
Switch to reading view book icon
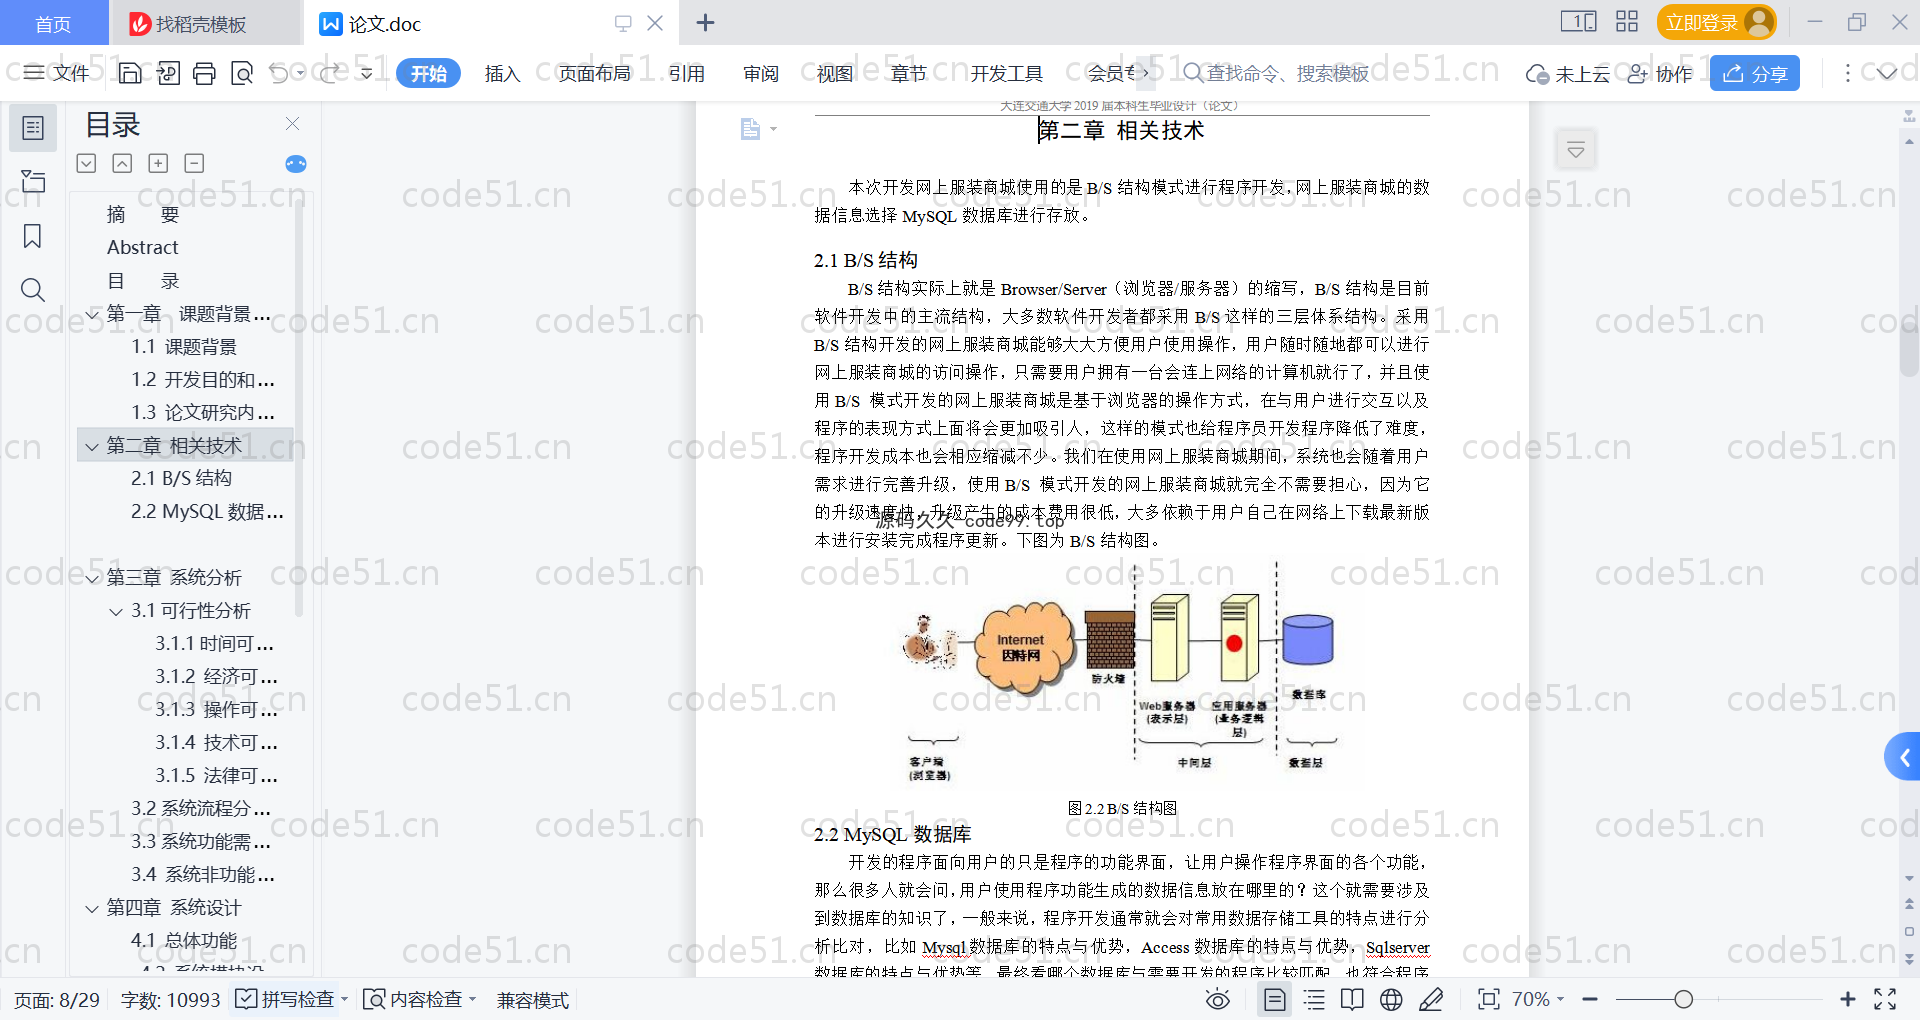(1352, 999)
